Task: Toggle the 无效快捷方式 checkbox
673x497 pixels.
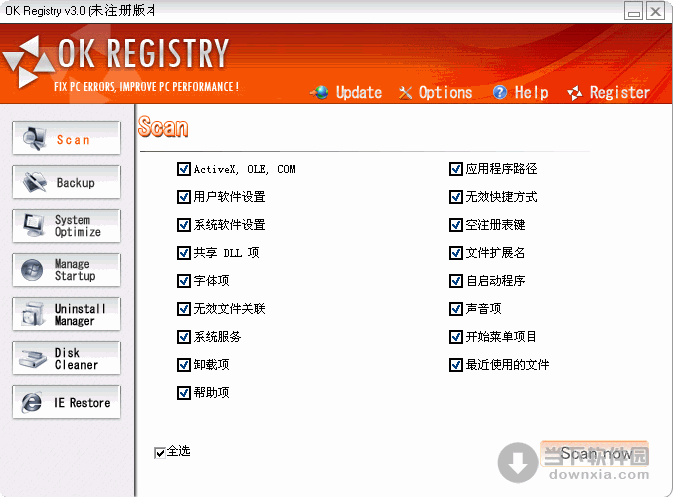Action: point(456,197)
